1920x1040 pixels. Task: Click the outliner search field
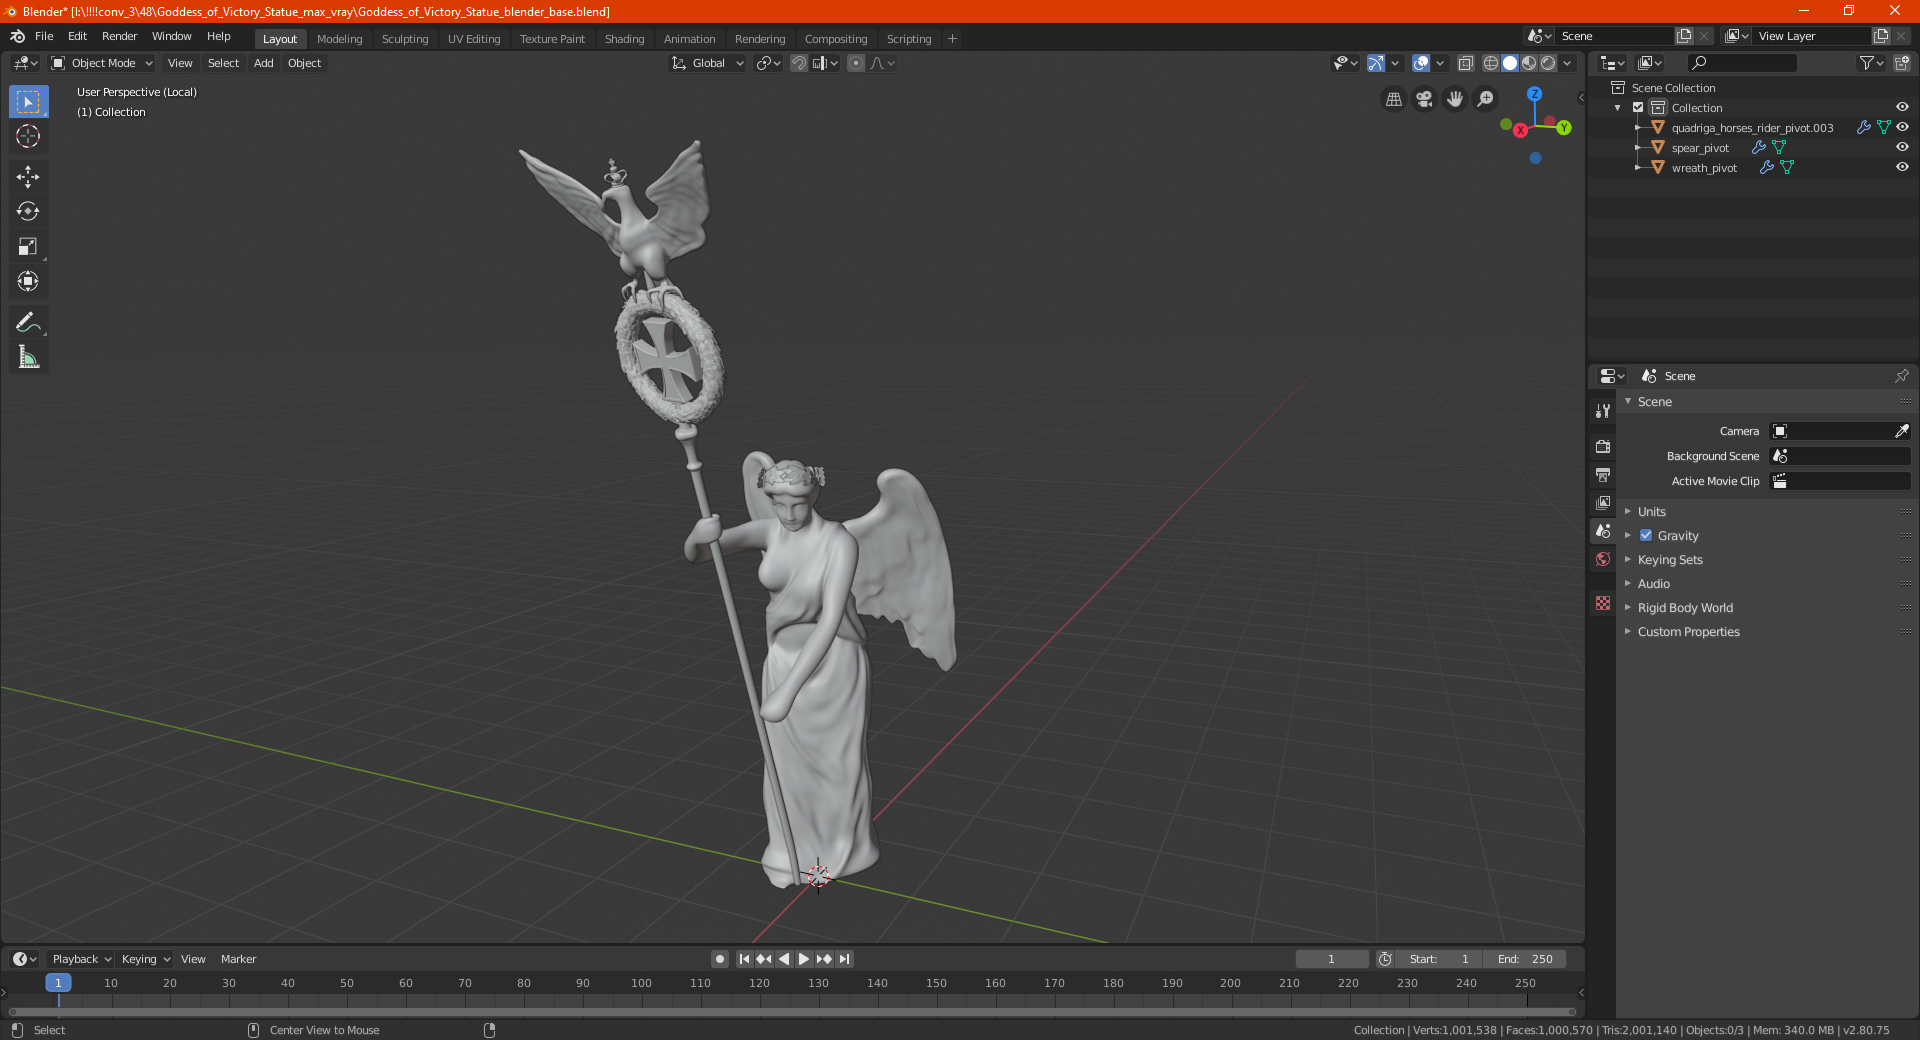tap(1741, 63)
